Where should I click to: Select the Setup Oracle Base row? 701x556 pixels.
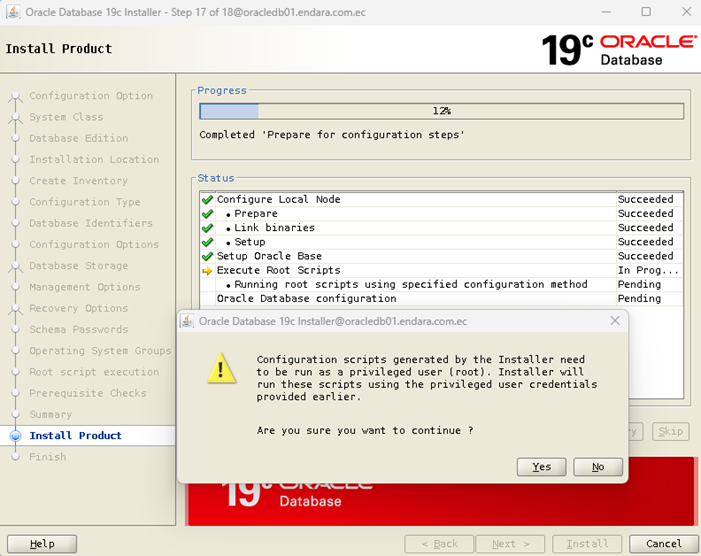(441, 256)
